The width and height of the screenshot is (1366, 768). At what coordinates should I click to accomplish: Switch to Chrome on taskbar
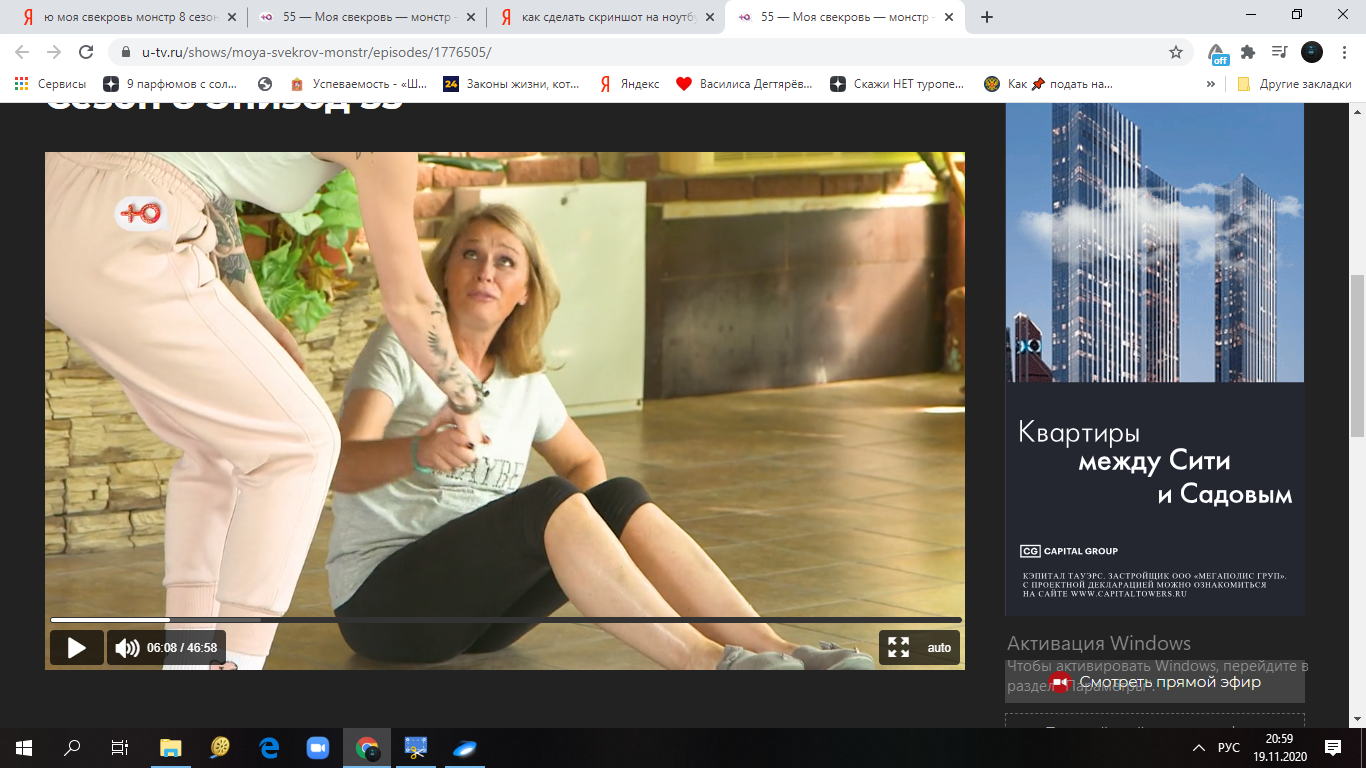pyautogui.click(x=367, y=747)
